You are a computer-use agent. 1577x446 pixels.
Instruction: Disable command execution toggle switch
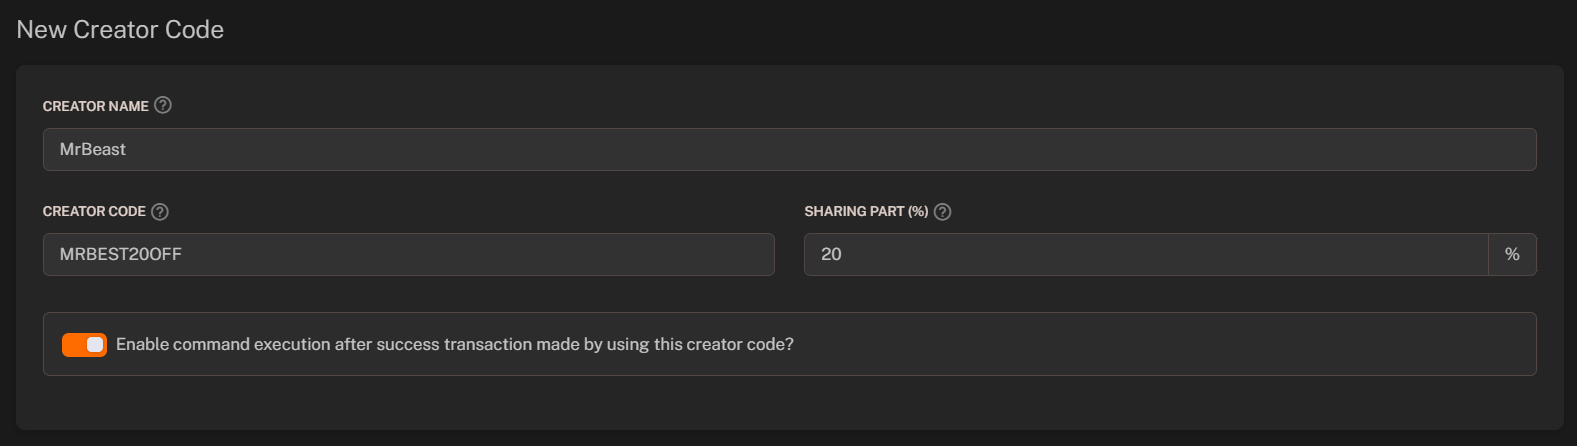pyautogui.click(x=84, y=345)
